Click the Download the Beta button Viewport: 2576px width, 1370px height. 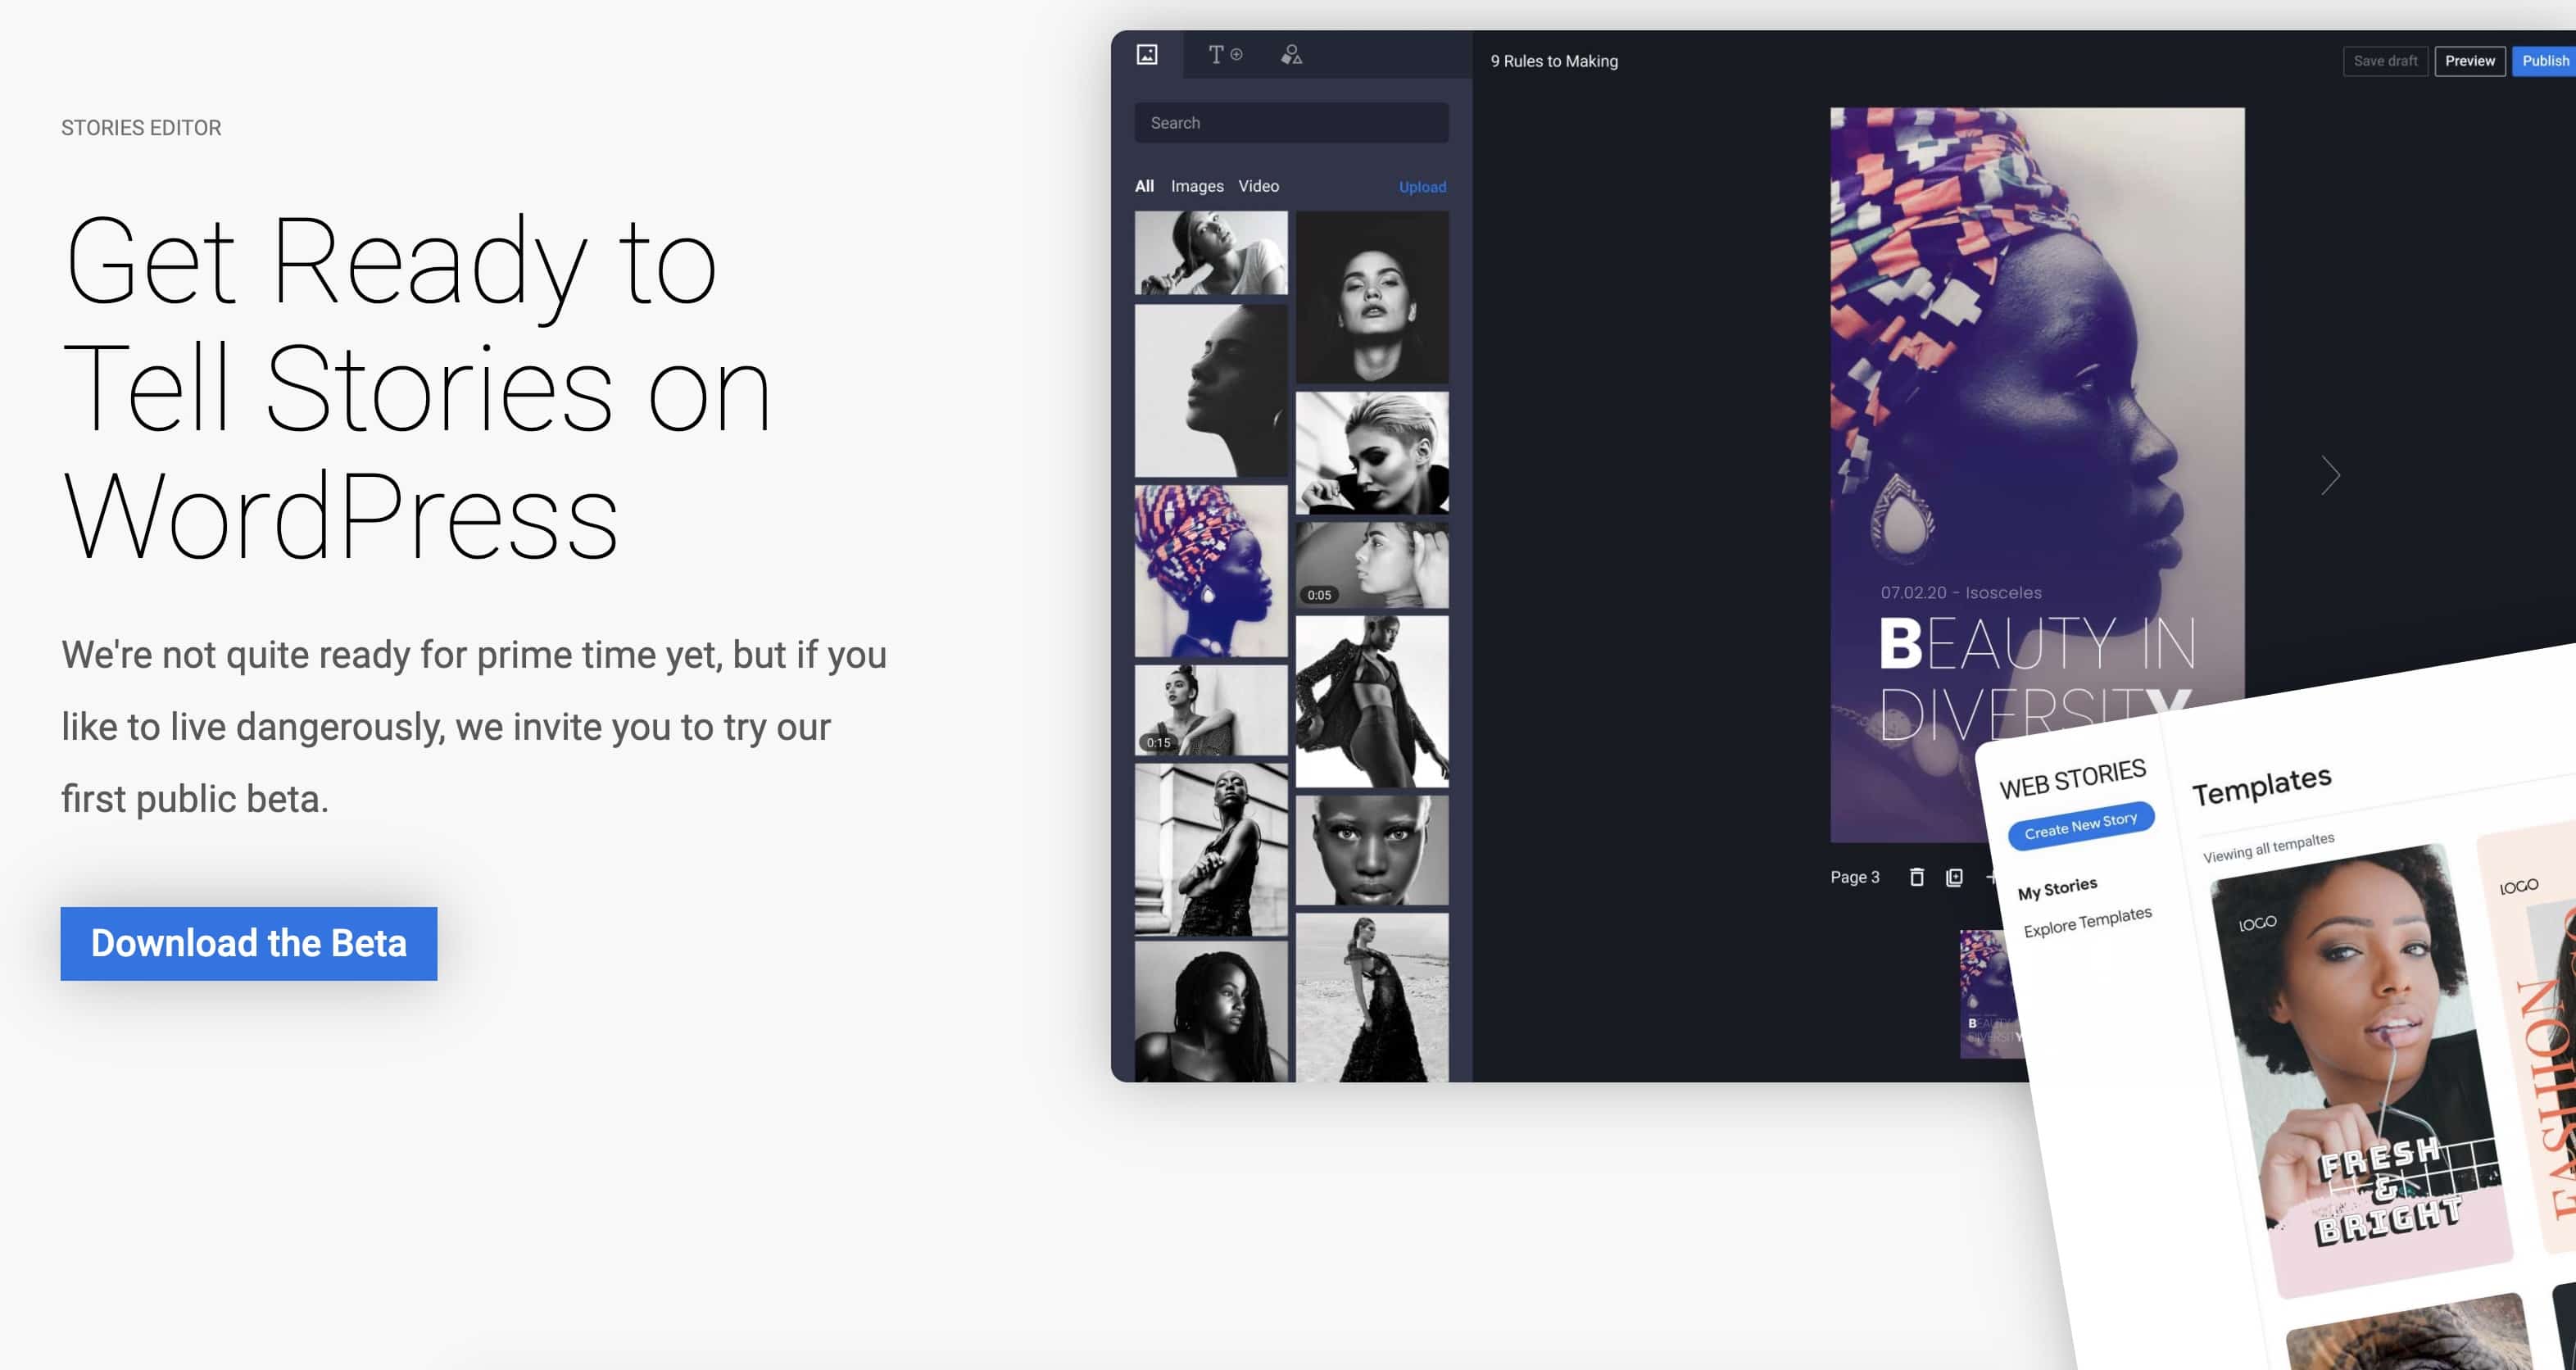click(249, 943)
